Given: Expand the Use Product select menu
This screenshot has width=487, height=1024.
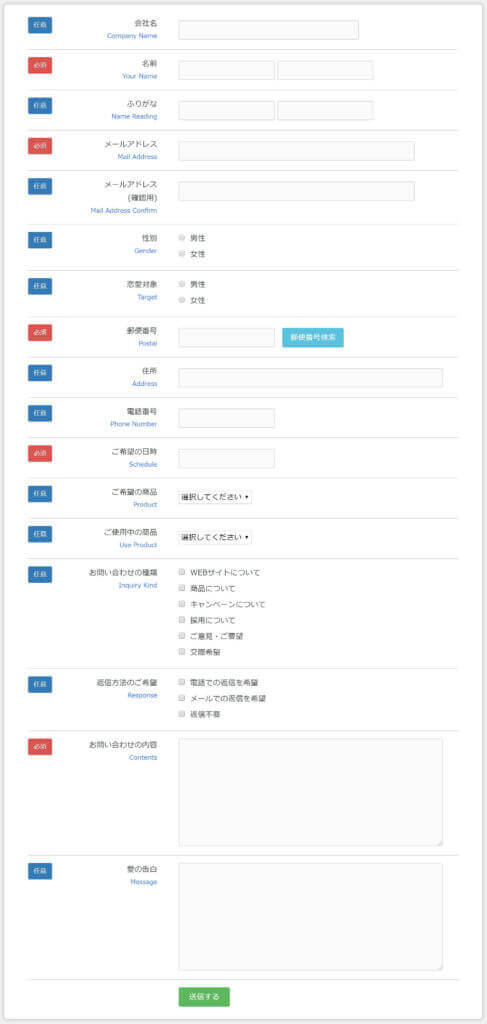Looking at the screenshot, I should tap(215, 537).
